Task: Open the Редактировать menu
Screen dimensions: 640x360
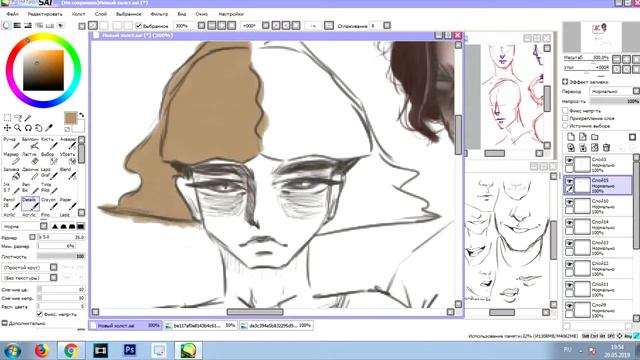Action: point(45,14)
